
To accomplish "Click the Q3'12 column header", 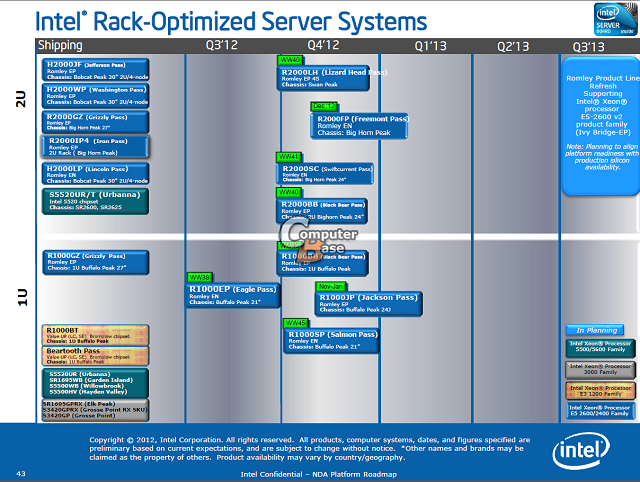I will (x=222, y=45).
